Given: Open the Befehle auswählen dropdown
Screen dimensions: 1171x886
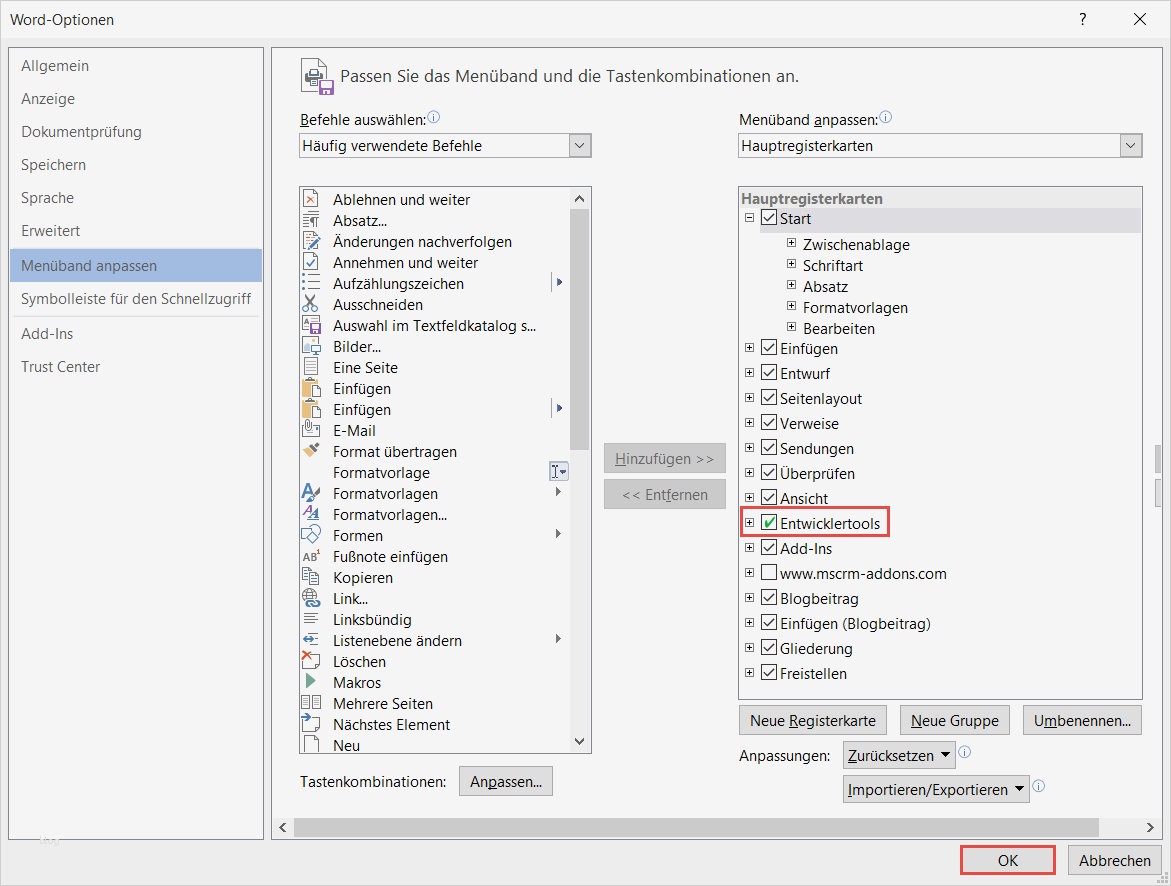Looking at the screenshot, I should point(580,146).
